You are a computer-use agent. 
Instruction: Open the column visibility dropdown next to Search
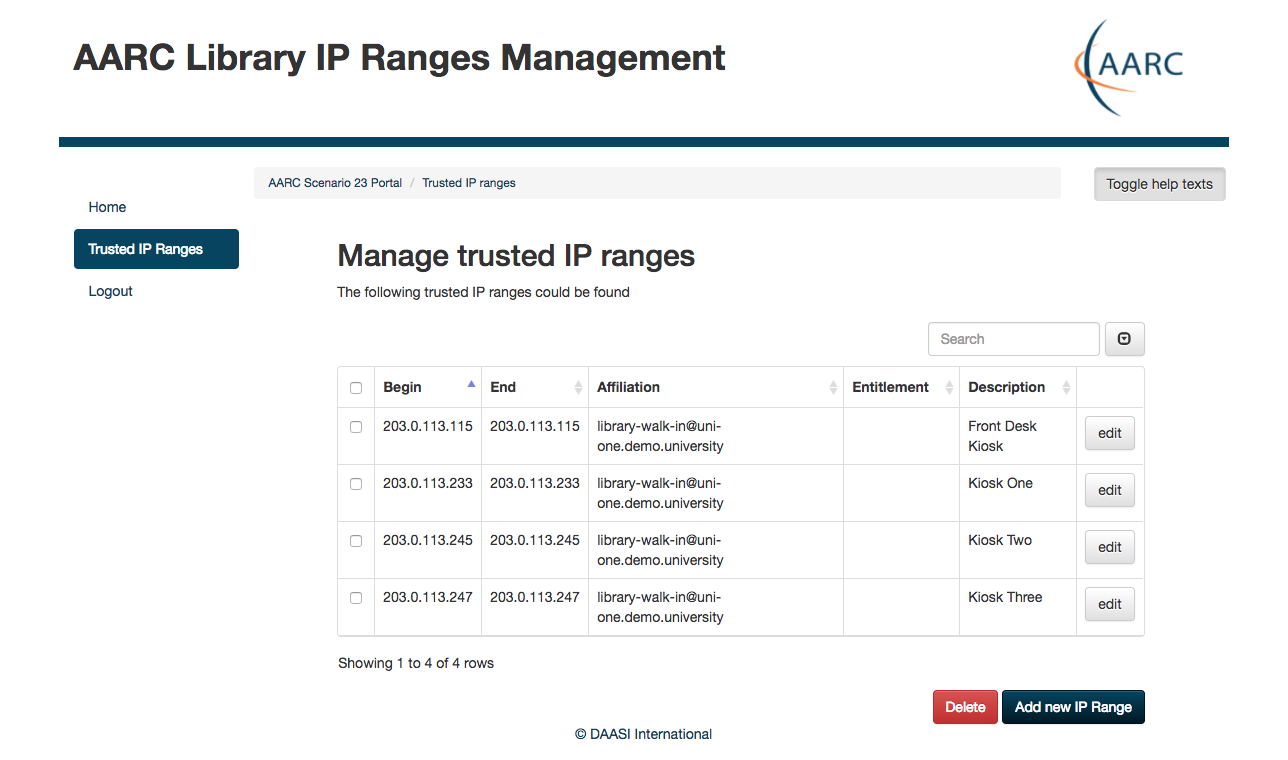point(1124,339)
